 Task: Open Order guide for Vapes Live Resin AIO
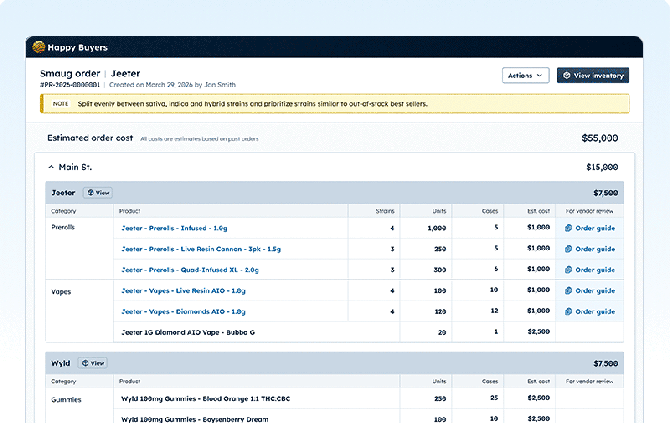coord(590,291)
